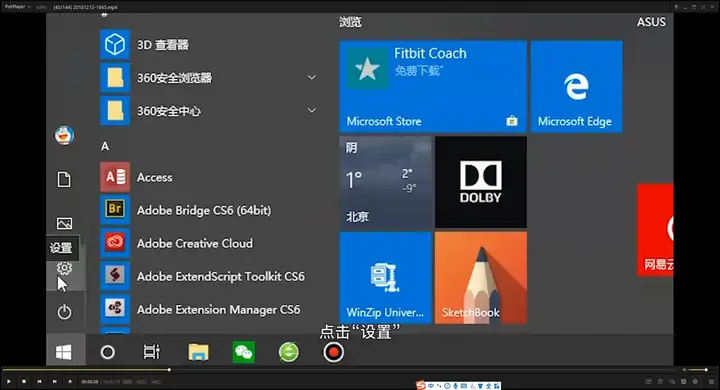Open the WinZip Universal tile

[385, 277]
